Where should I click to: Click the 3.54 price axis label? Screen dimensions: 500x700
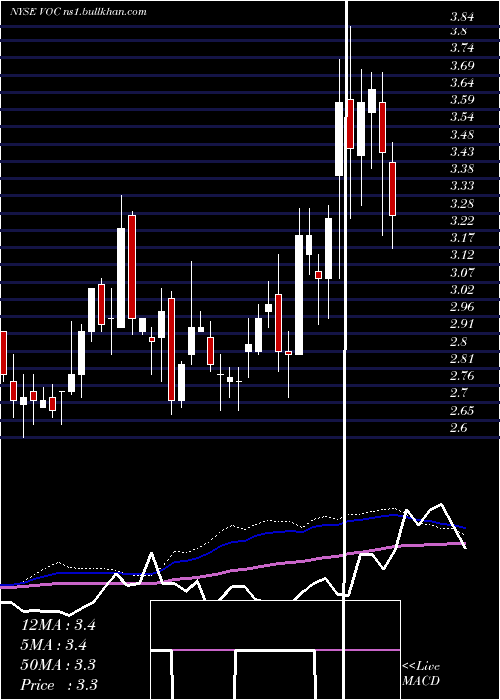click(x=462, y=117)
